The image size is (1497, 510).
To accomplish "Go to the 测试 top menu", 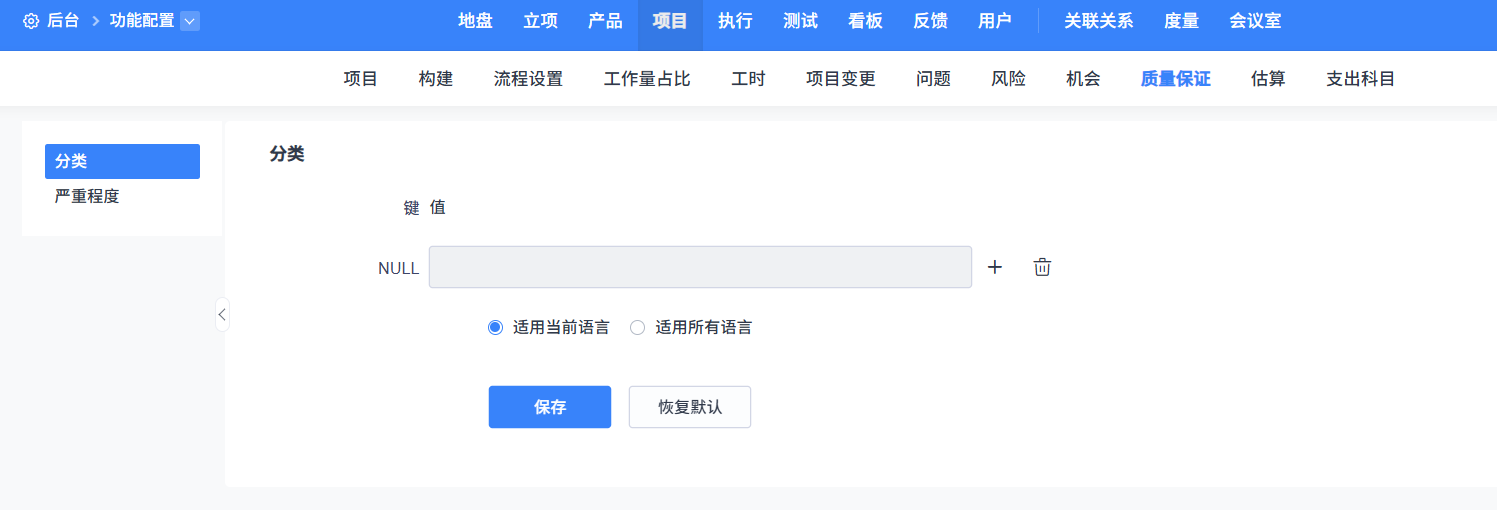I will coord(800,21).
